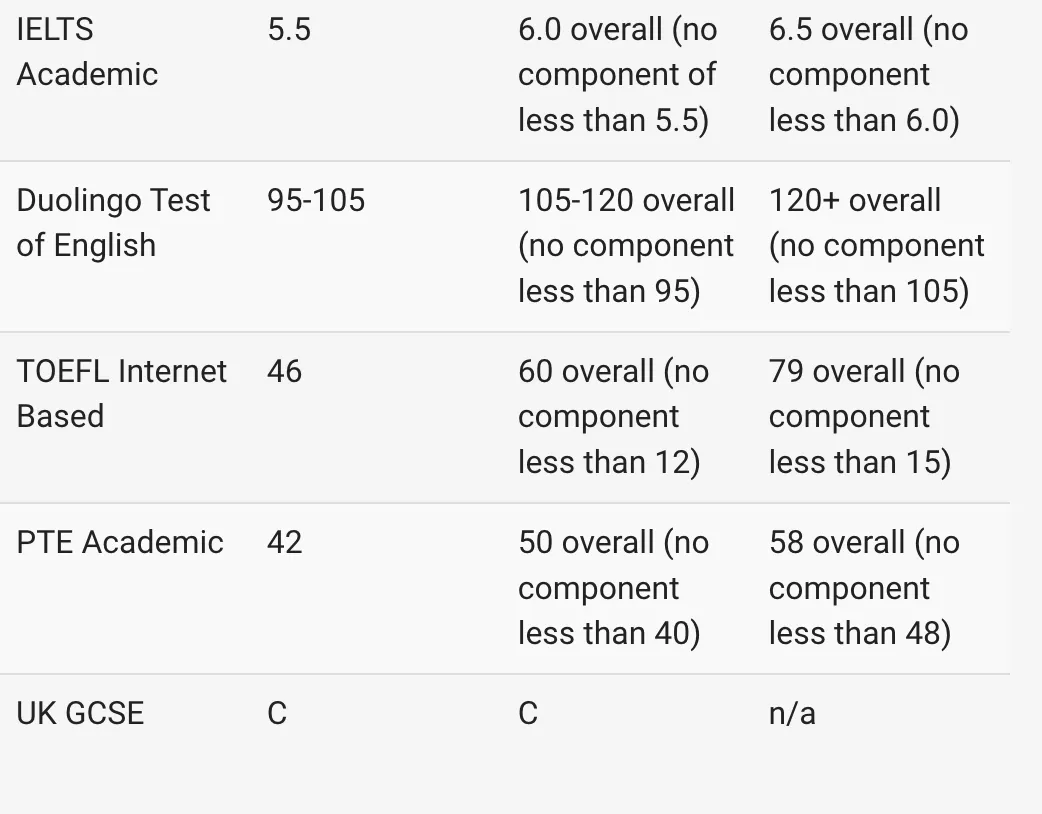1042x814 pixels.
Task: Select the 'n/a' cell in UK GCSE row
Action: (x=792, y=713)
